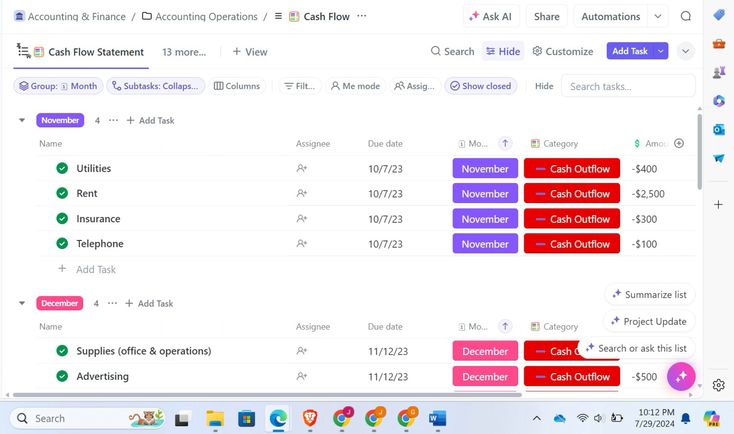
Task: Open the Edge sidebar Outlook icon
Action: pos(719,129)
